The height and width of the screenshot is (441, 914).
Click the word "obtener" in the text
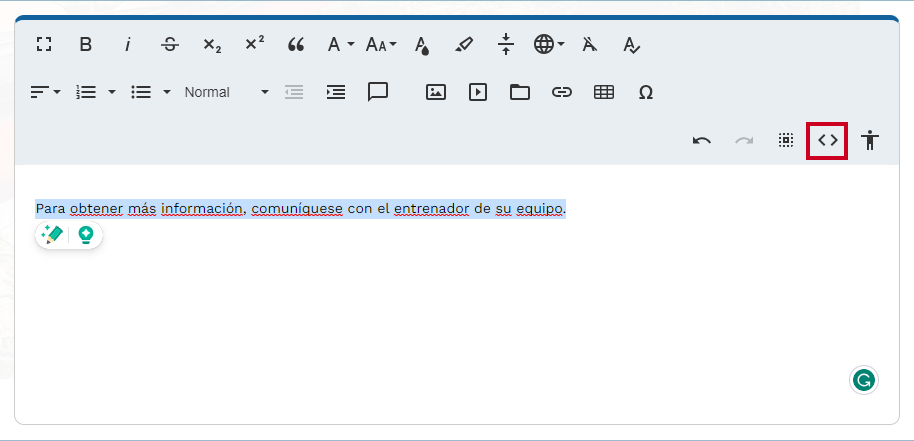(96, 209)
